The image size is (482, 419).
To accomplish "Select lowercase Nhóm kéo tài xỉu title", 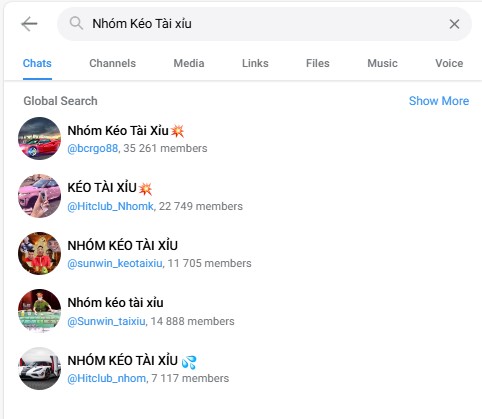I will [x=115, y=303].
